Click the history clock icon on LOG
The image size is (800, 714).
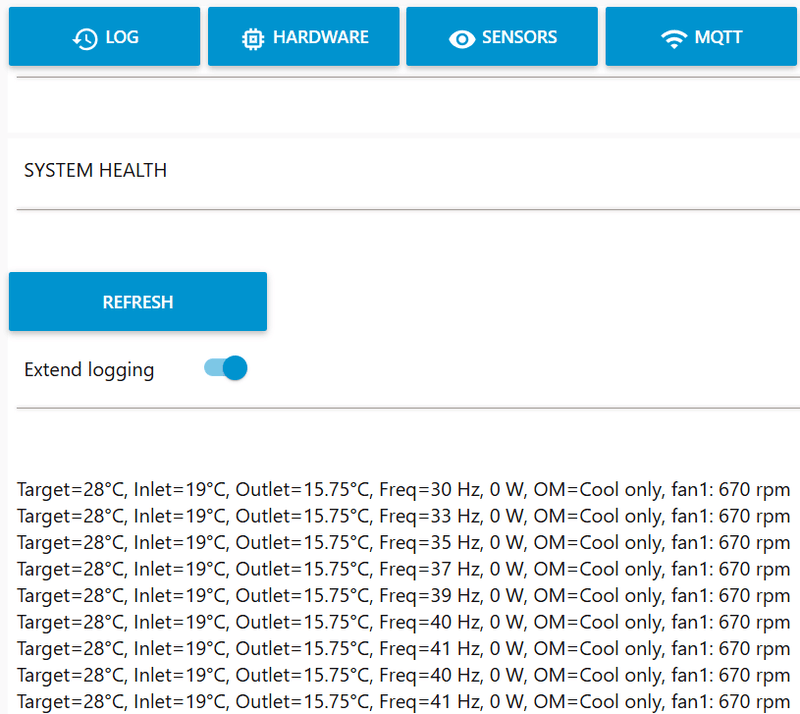85,39
